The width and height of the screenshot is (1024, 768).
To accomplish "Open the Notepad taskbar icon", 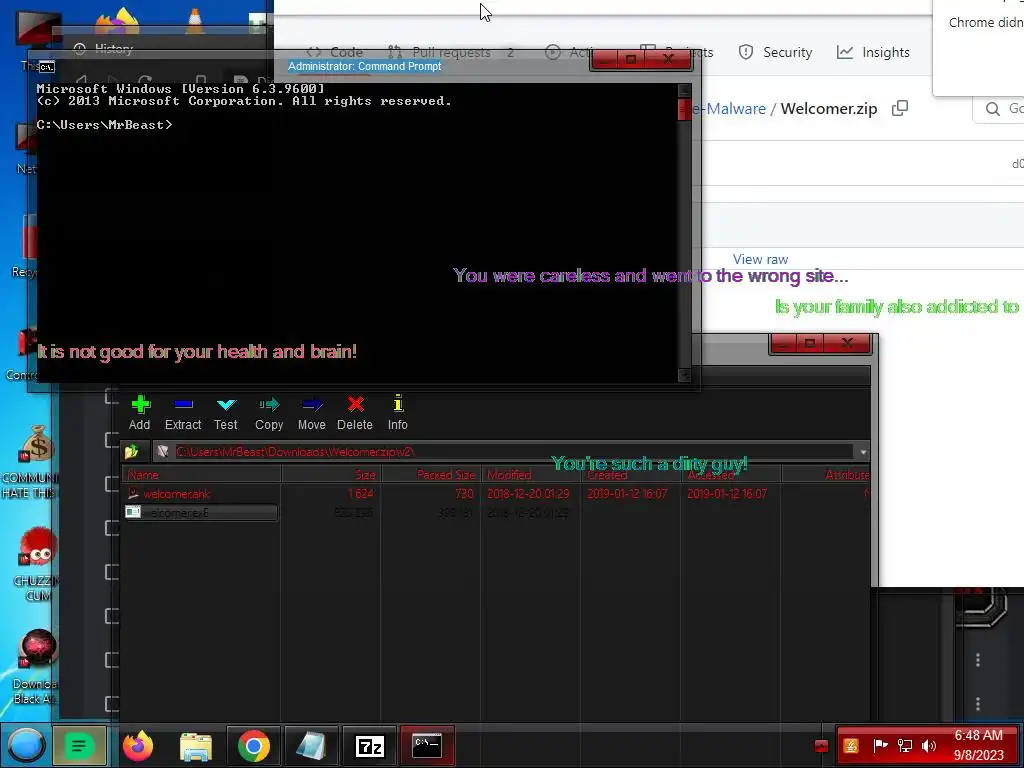I will click(312, 746).
